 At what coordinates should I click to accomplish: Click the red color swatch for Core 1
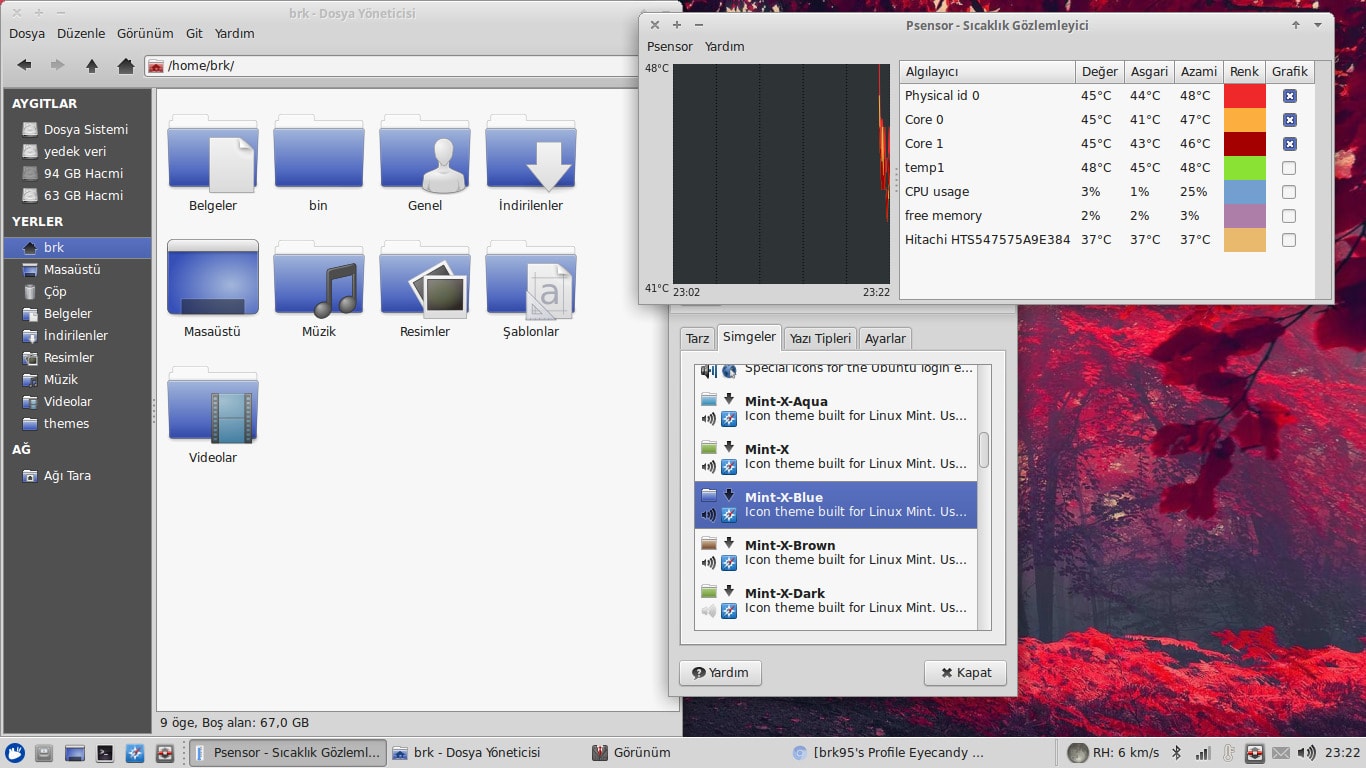pos(1244,143)
